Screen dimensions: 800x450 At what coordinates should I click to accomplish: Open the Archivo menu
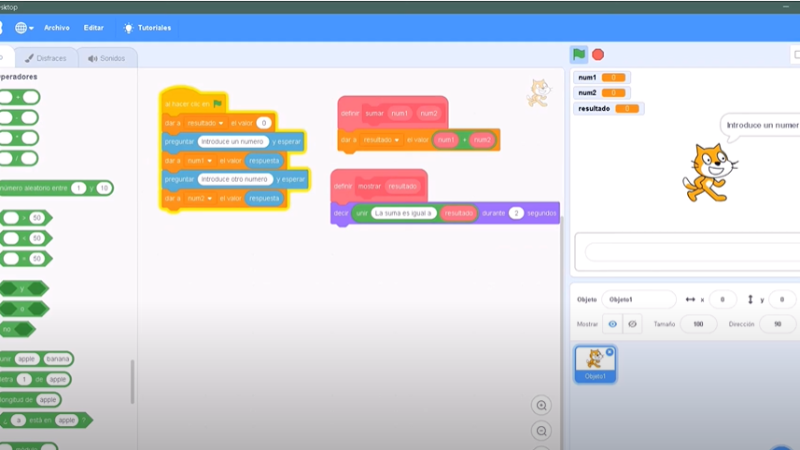[x=57, y=28]
